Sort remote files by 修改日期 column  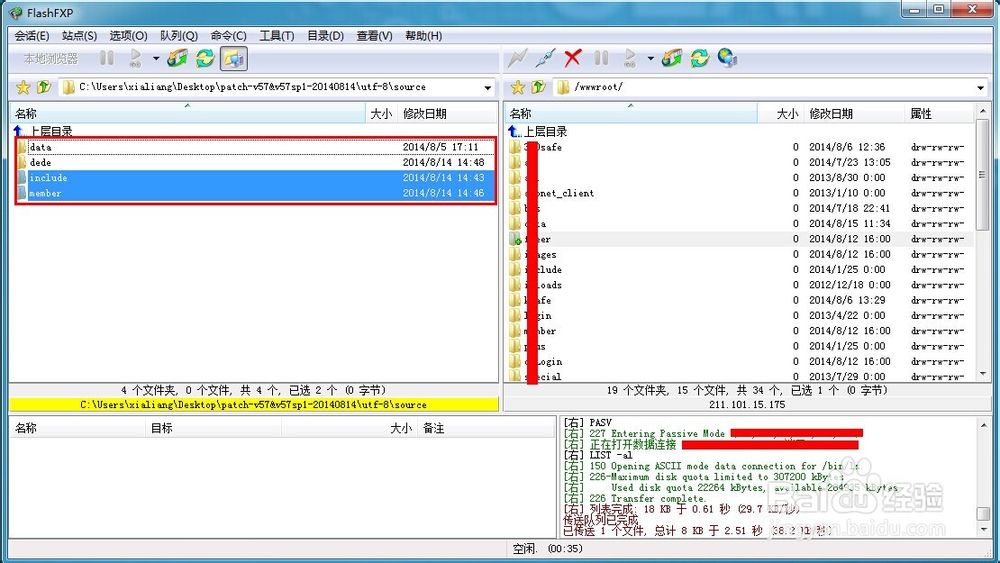point(854,113)
